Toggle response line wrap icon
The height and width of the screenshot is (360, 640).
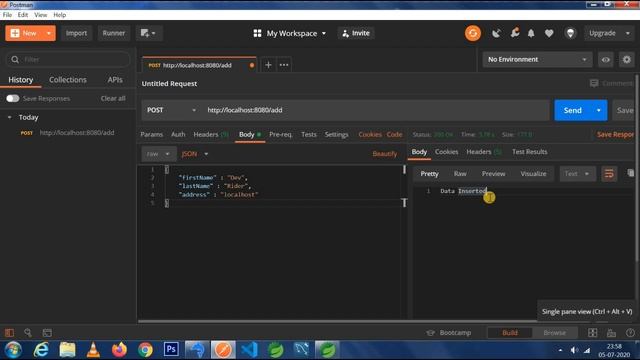pyautogui.click(x=609, y=174)
